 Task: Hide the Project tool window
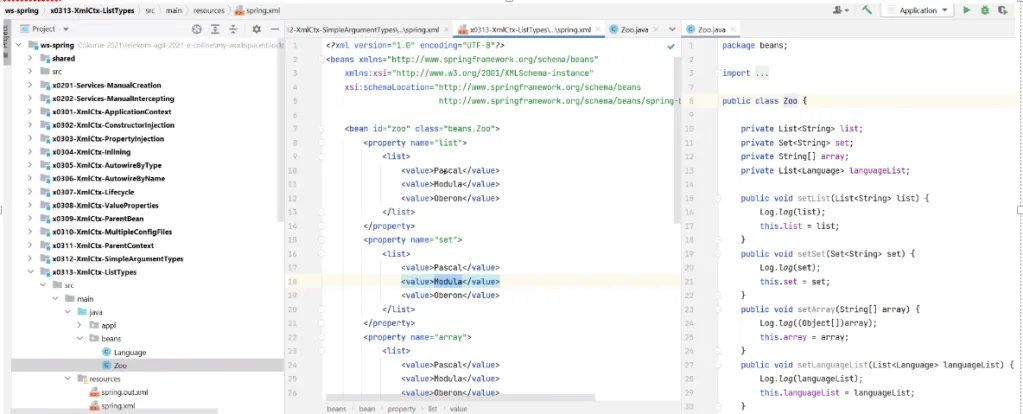(x=275, y=29)
